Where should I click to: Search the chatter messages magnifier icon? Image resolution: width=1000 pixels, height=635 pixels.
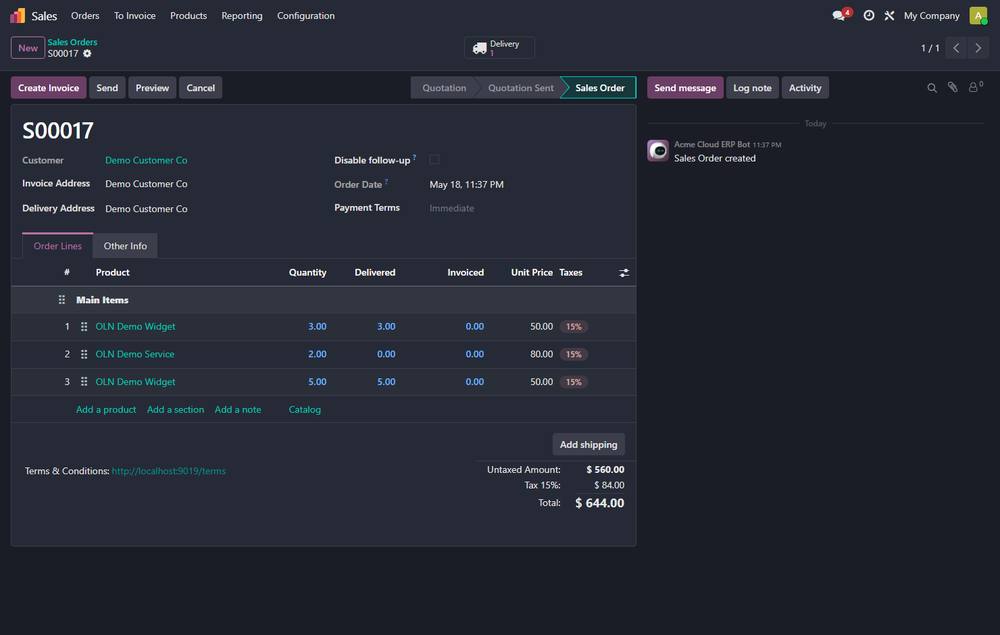click(932, 88)
